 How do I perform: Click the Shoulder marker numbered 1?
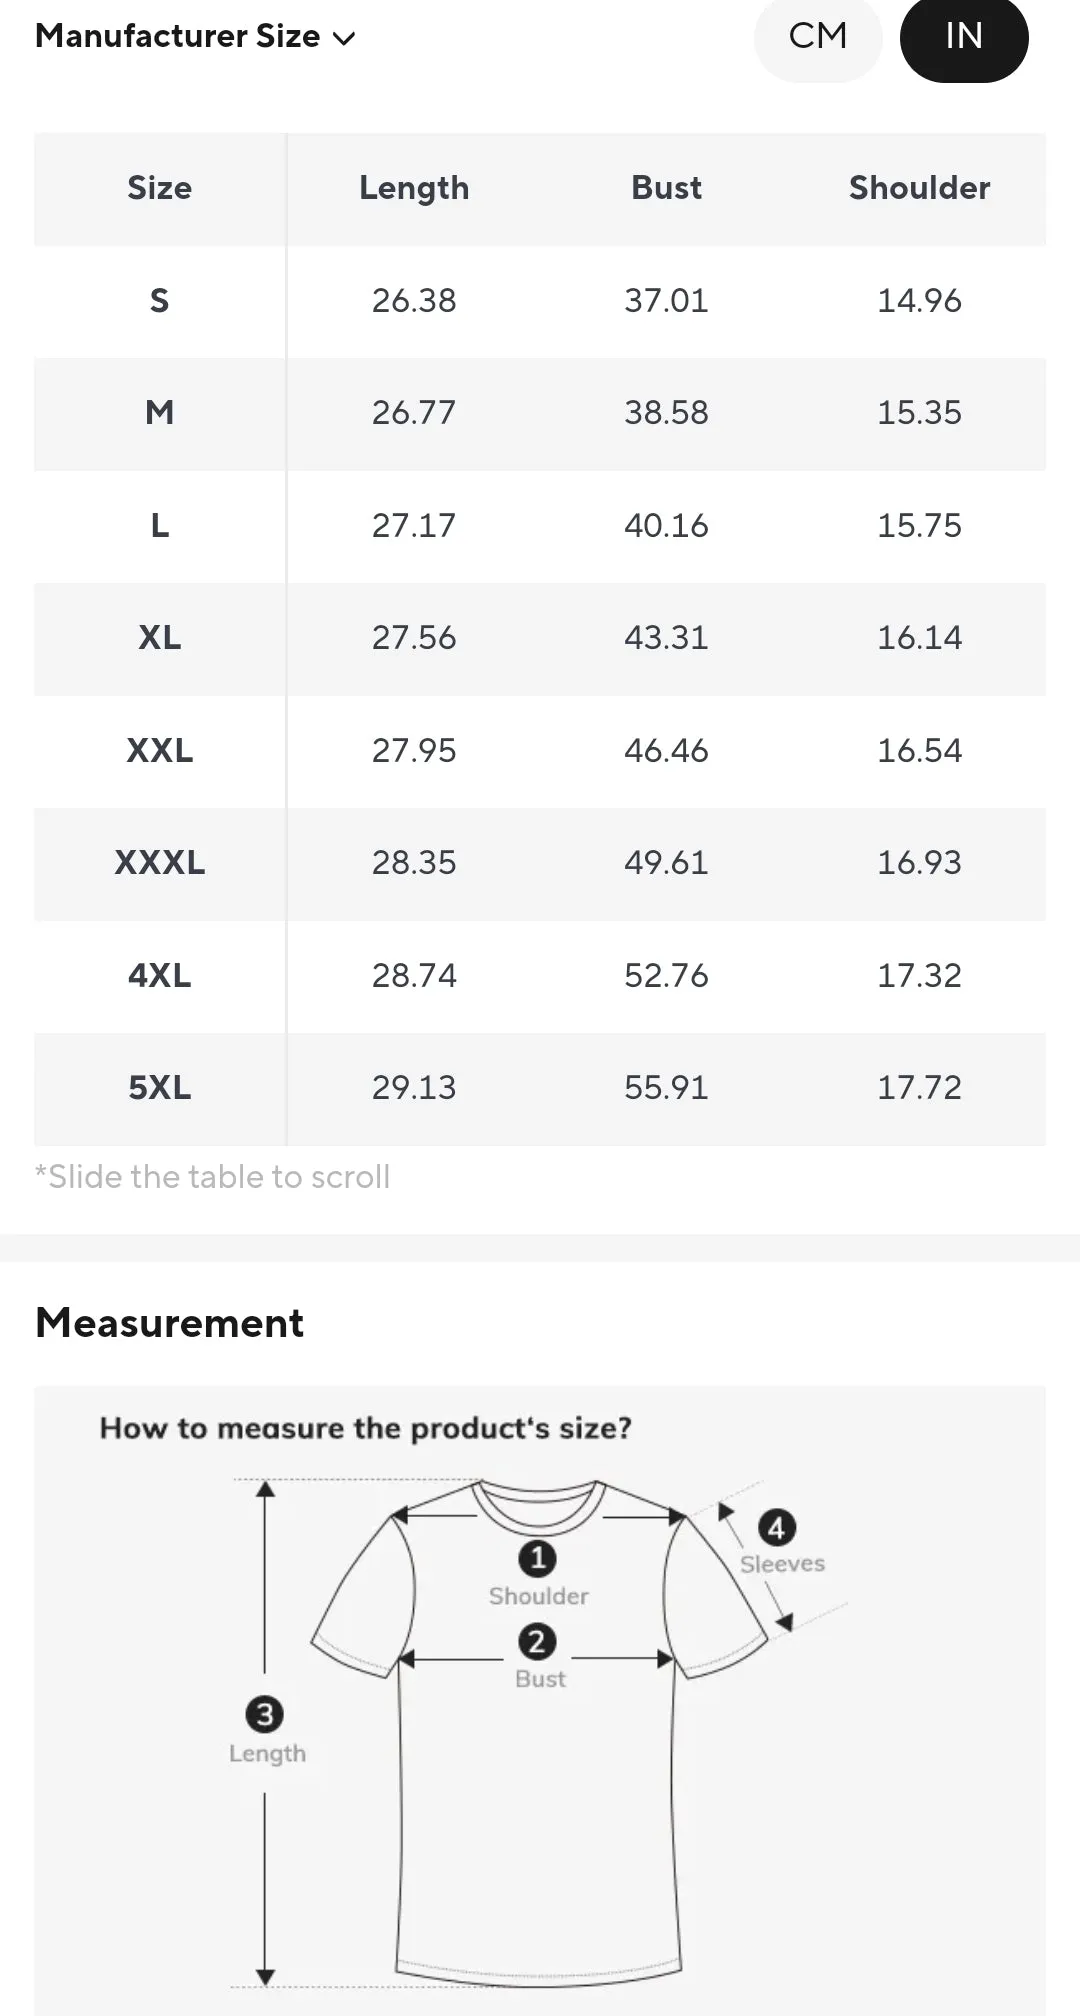click(x=537, y=1558)
